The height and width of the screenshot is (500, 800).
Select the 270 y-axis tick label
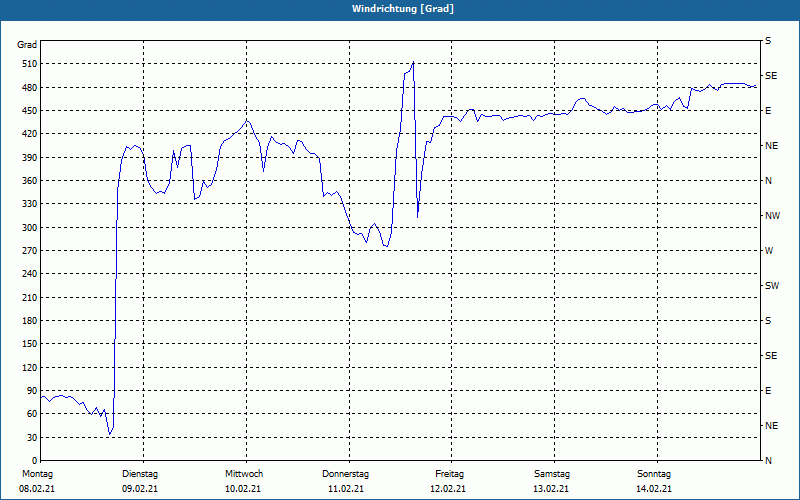coord(30,251)
